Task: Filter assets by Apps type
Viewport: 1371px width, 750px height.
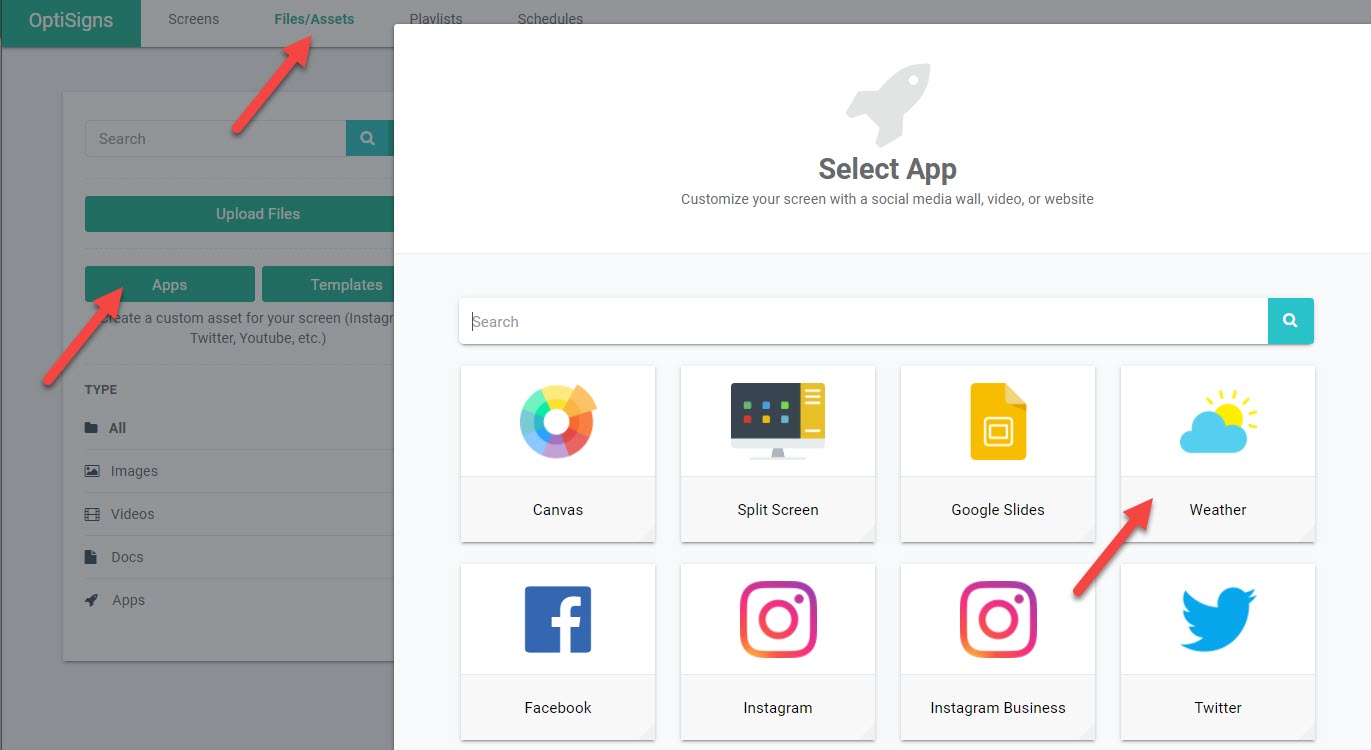Action: pyautogui.click(x=128, y=600)
